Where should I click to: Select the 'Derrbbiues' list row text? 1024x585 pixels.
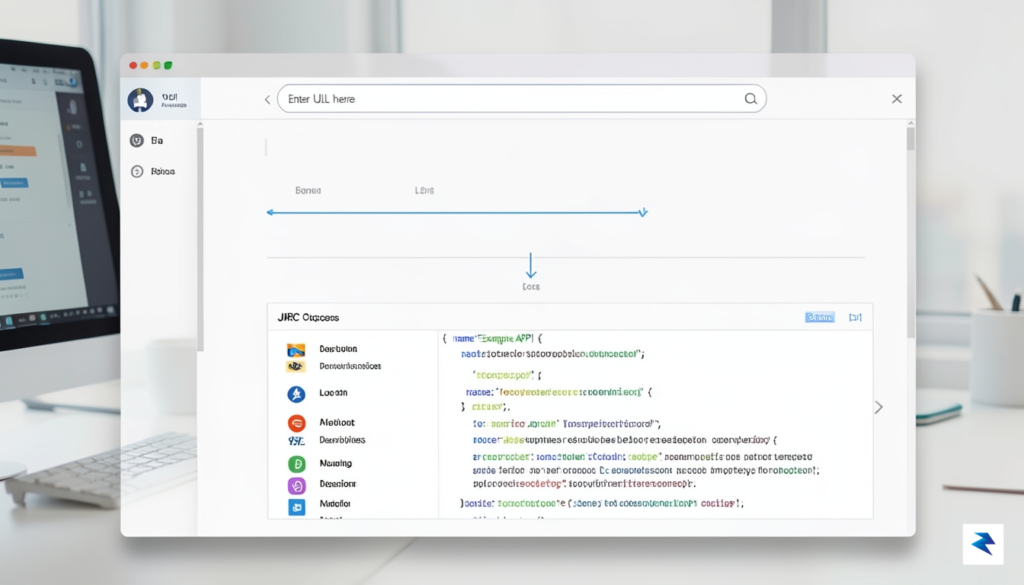pos(342,440)
